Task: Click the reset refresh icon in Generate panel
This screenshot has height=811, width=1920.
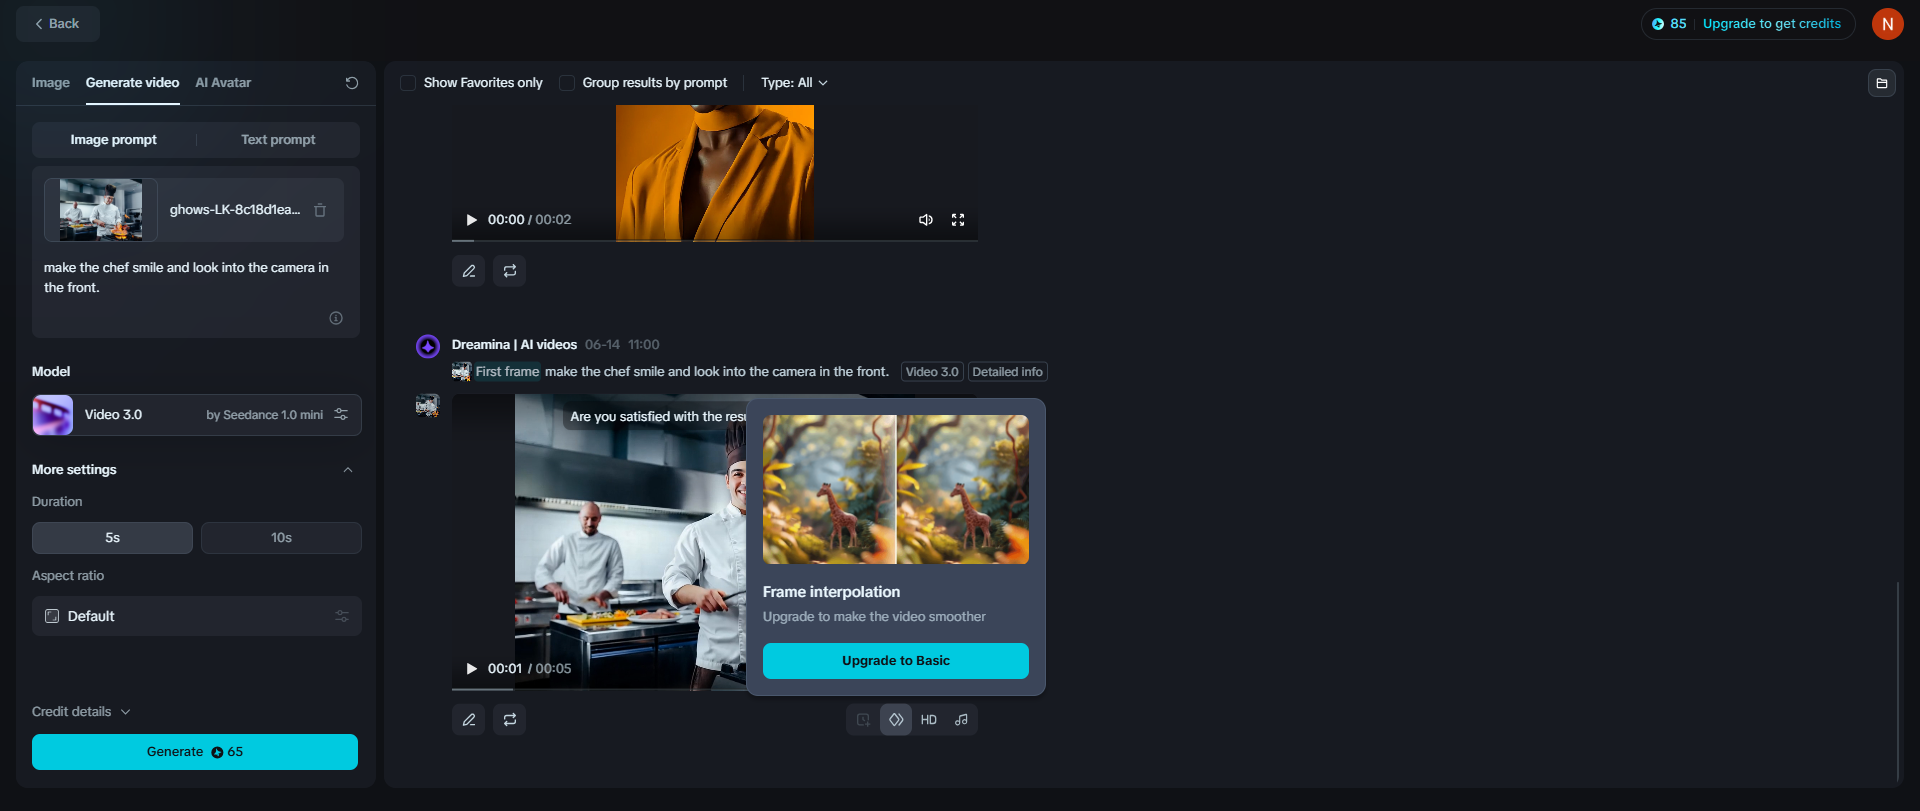Action: click(x=352, y=83)
